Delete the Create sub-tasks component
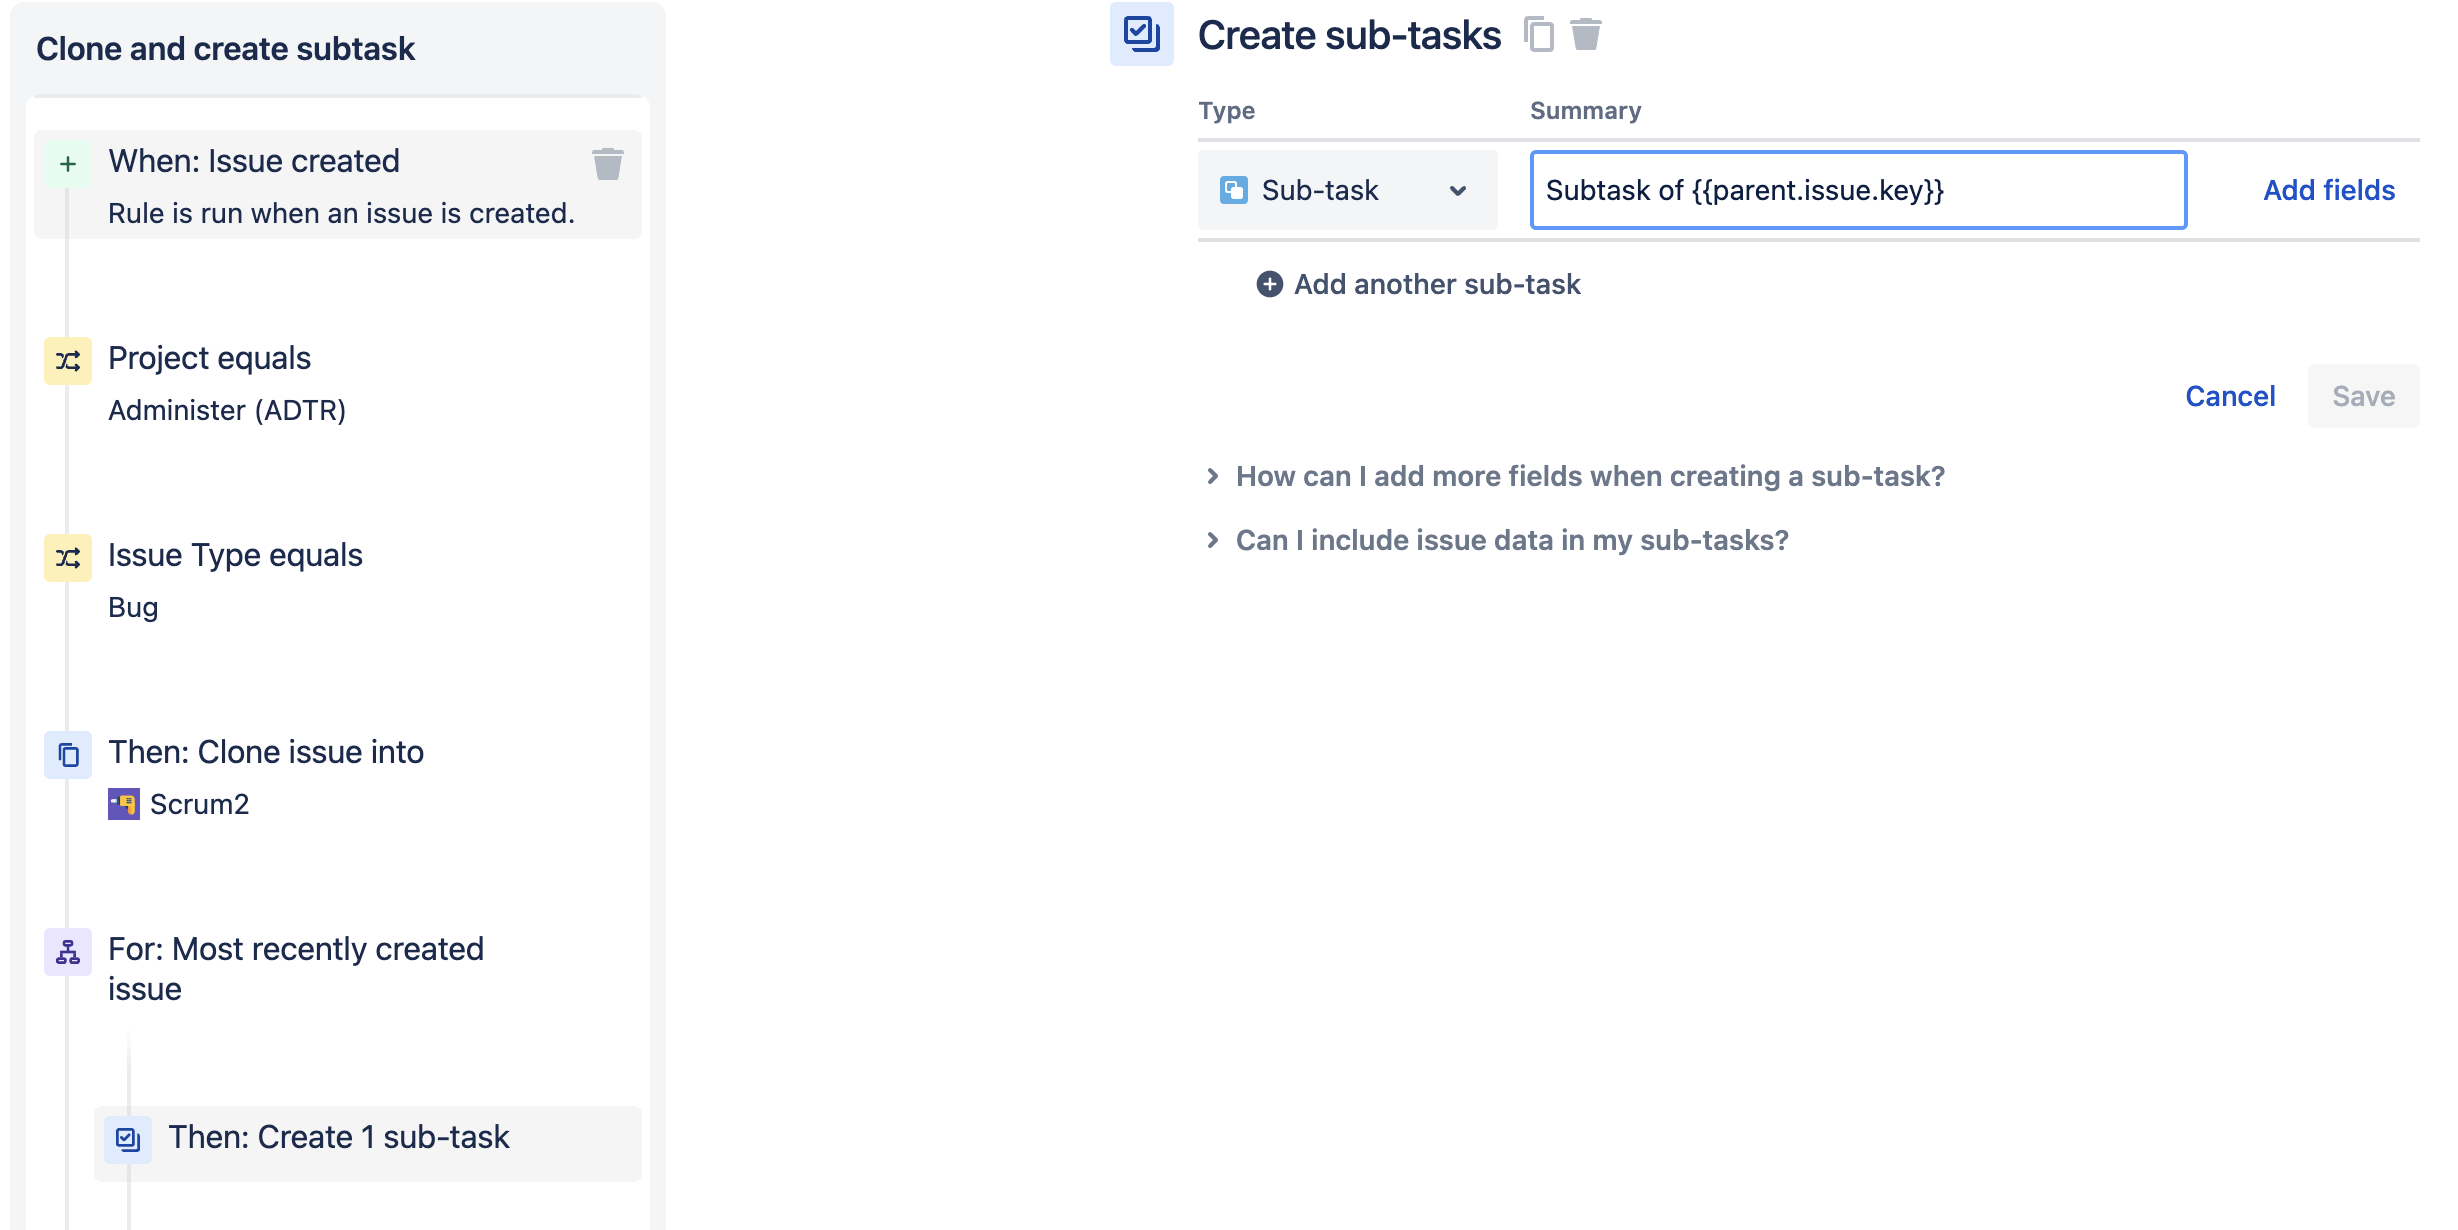 pyautogui.click(x=1585, y=35)
